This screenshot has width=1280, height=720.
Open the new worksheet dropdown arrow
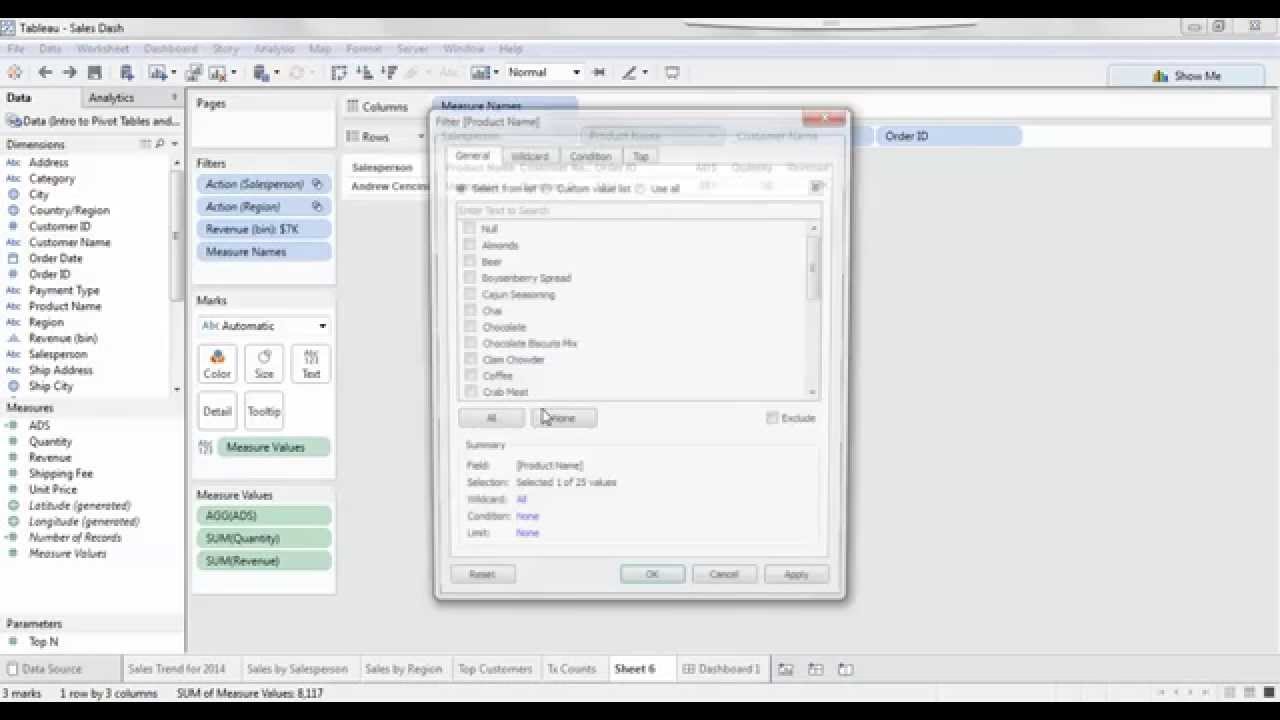coord(173,72)
